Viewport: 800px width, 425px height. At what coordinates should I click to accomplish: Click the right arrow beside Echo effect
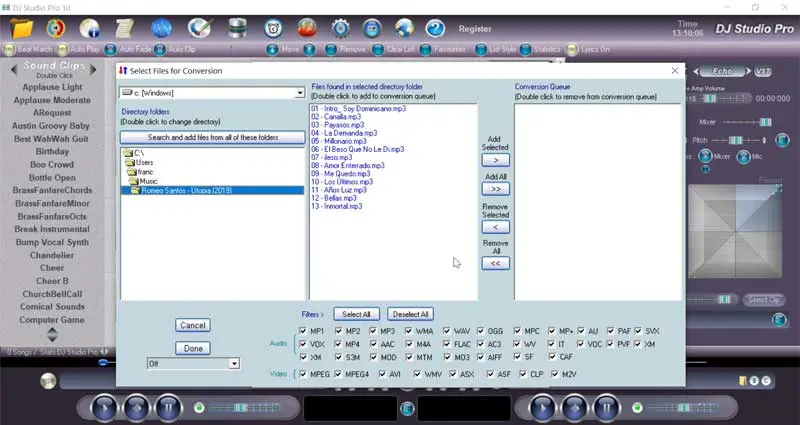748,71
